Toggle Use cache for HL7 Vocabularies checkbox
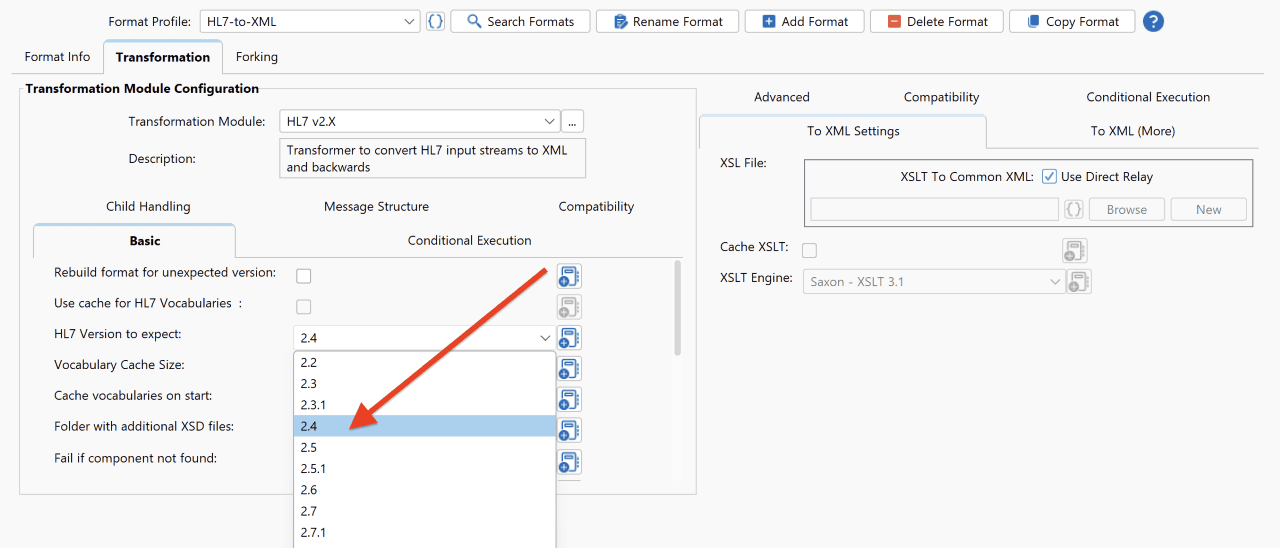This screenshot has height=548, width=1280. (304, 307)
